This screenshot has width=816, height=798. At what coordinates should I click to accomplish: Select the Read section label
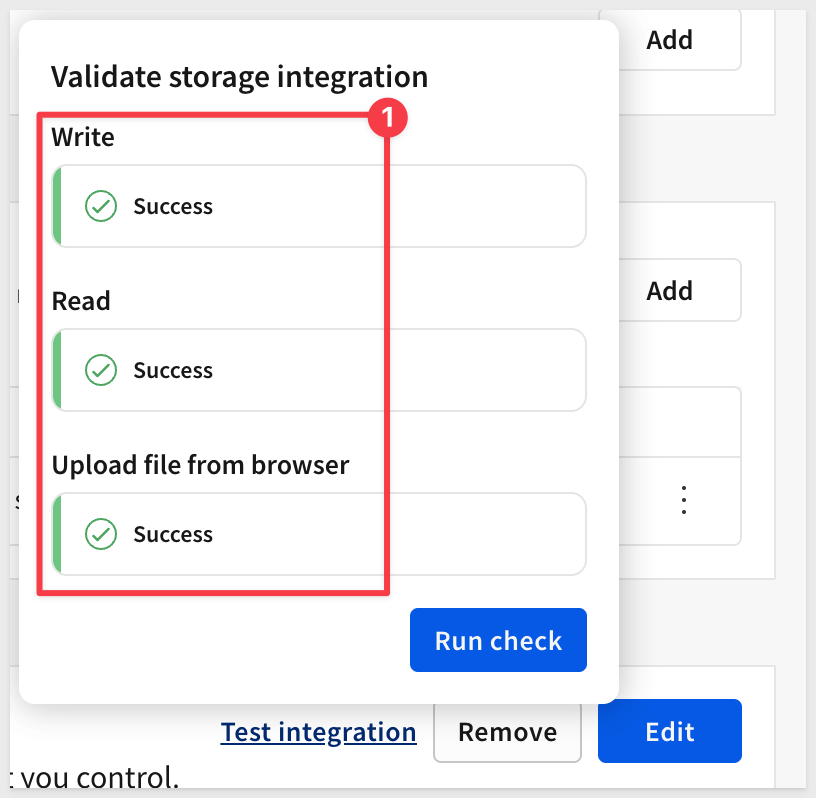(81, 301)
